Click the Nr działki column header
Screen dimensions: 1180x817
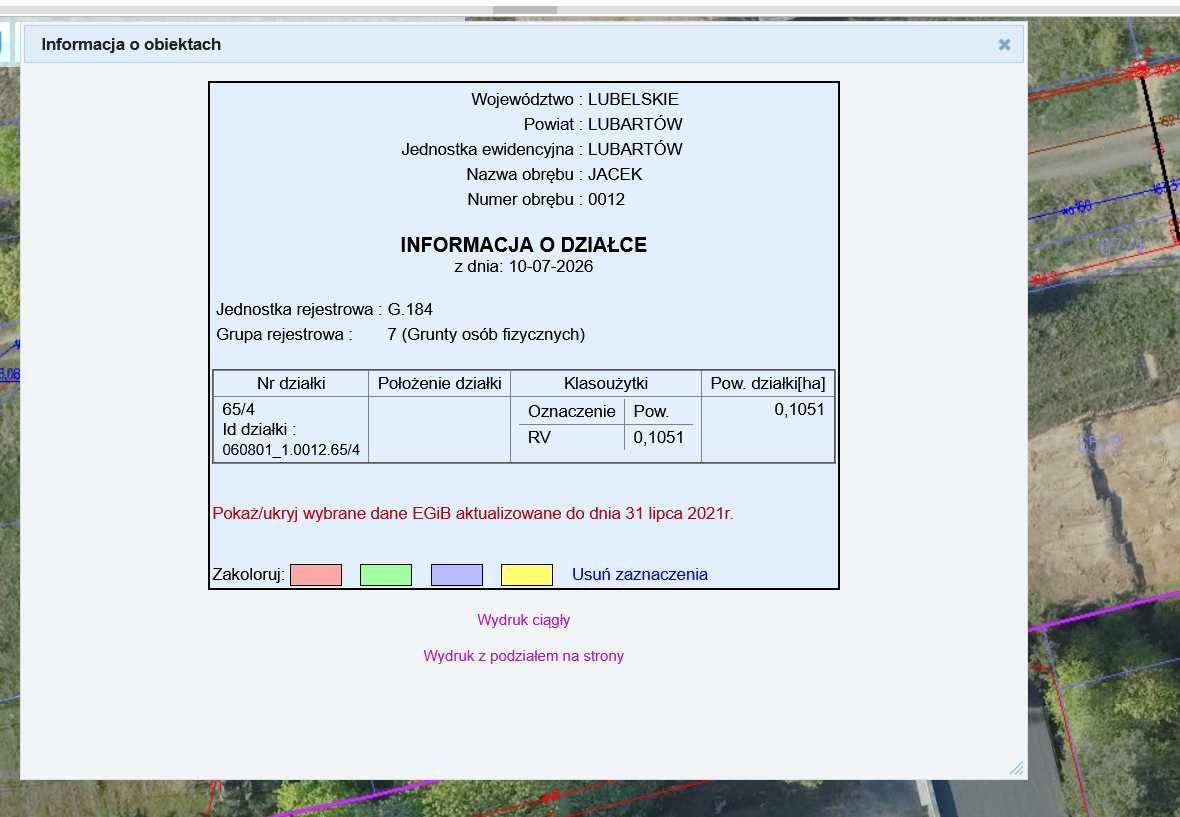click(291, 384)
